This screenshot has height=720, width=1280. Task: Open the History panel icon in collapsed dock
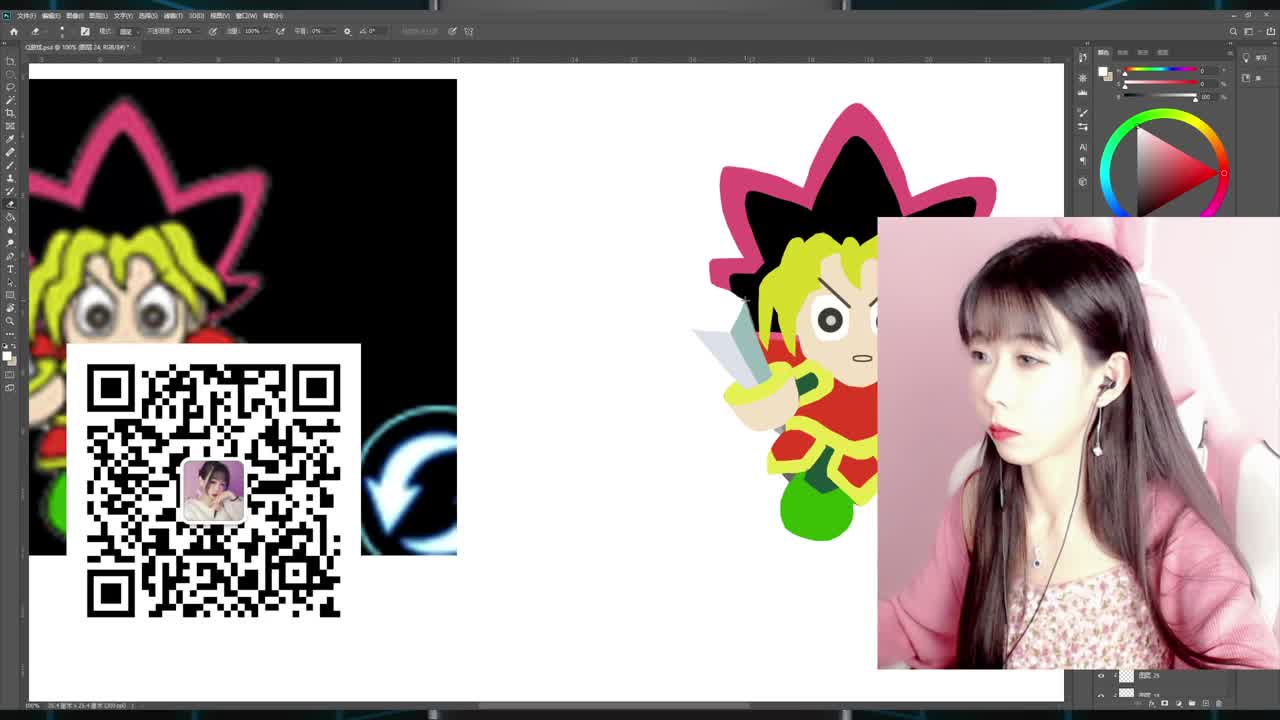click(1082, 58)
